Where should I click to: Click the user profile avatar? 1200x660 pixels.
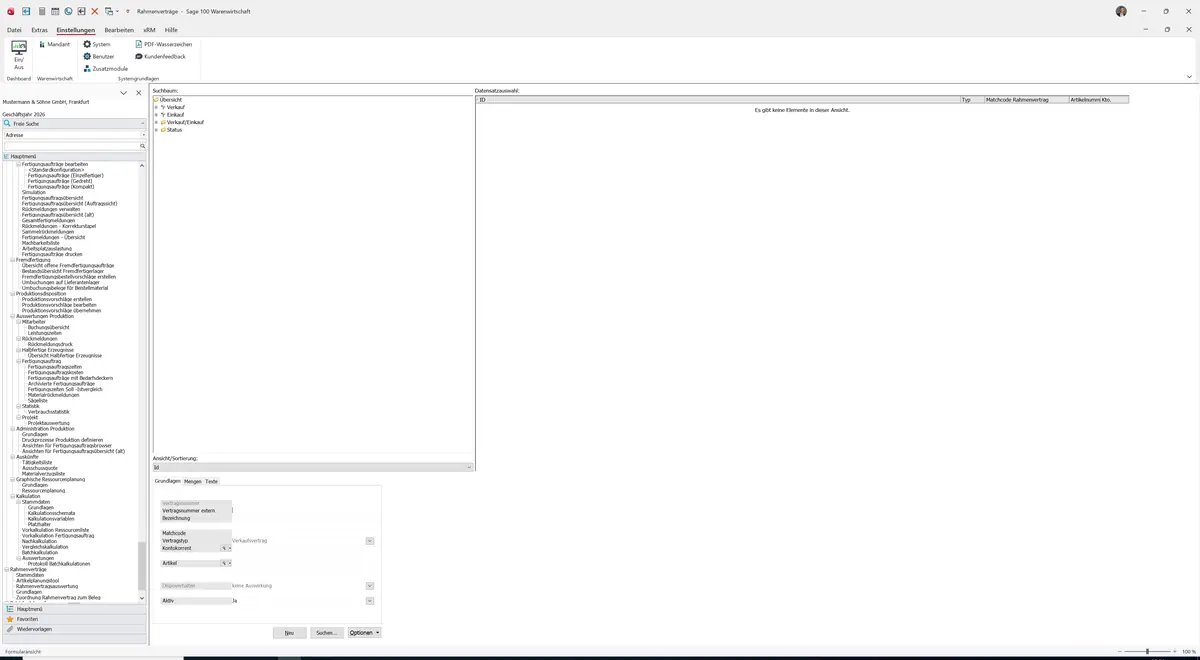coord(1121,11)
